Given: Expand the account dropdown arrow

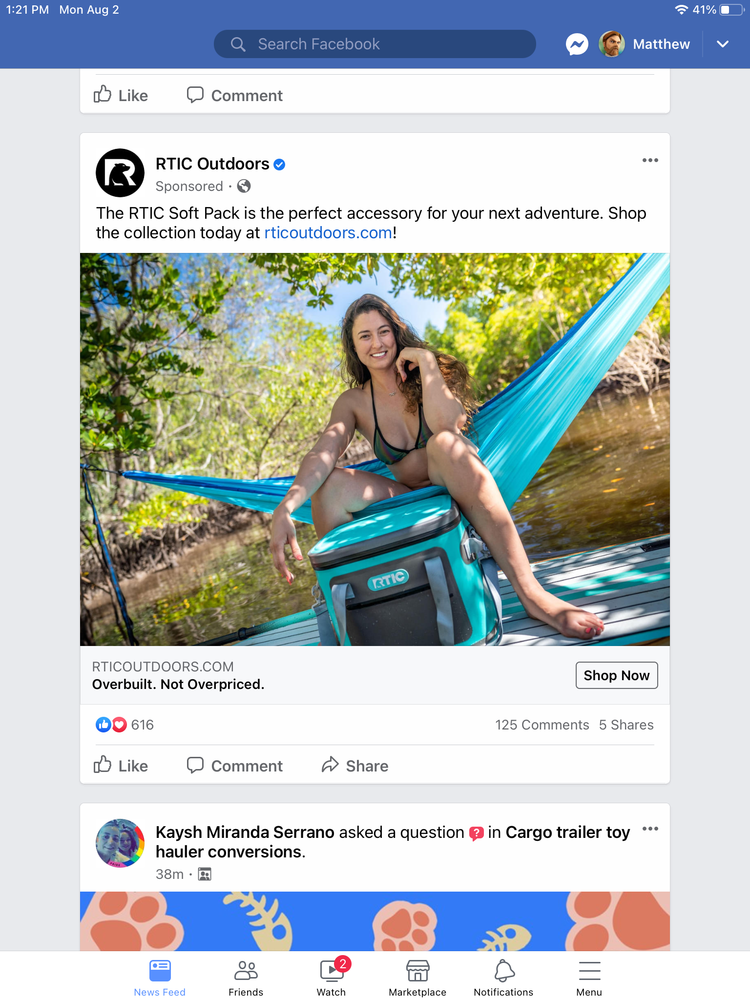Looking at the screenshot, I should click(x=723, y=44).
